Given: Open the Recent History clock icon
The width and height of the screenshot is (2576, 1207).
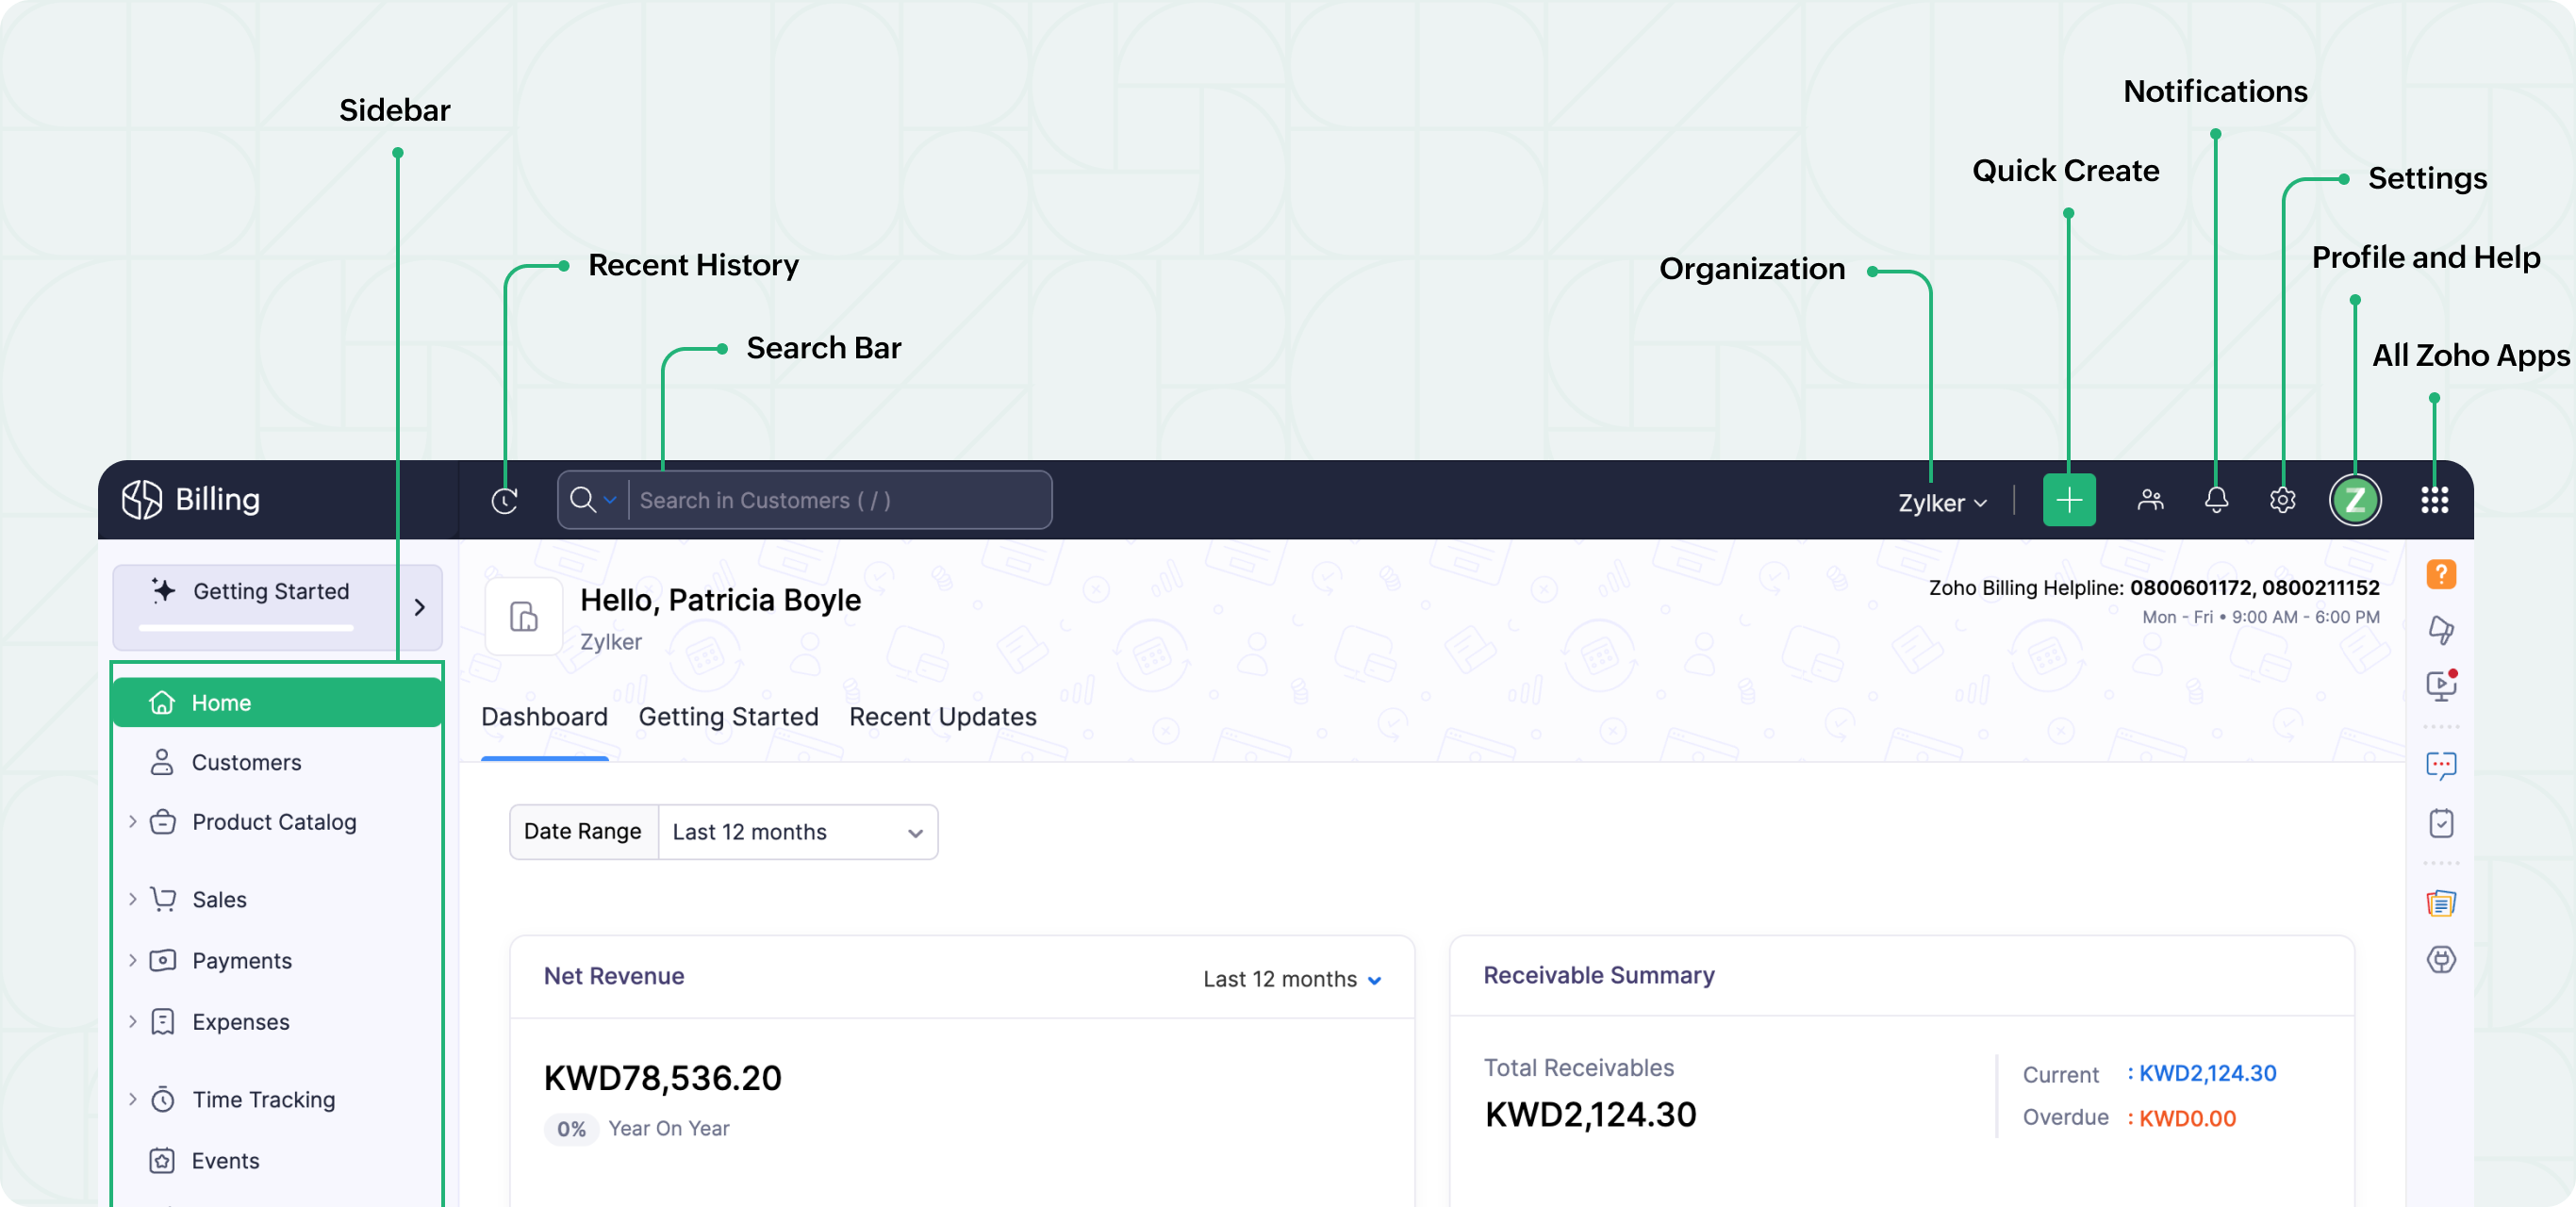Looking at the screenshot, I should [504, 500].
